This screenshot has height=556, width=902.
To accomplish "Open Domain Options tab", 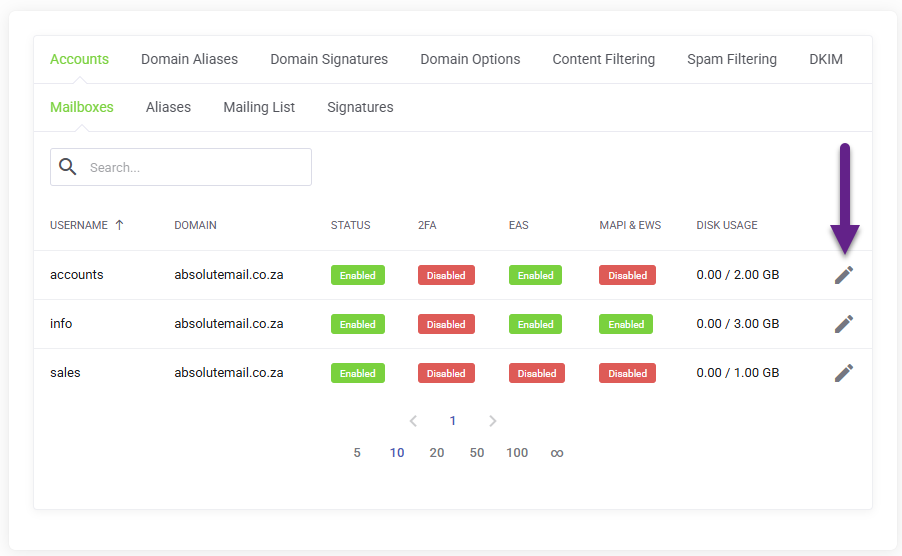I will (x=470, y=59).
